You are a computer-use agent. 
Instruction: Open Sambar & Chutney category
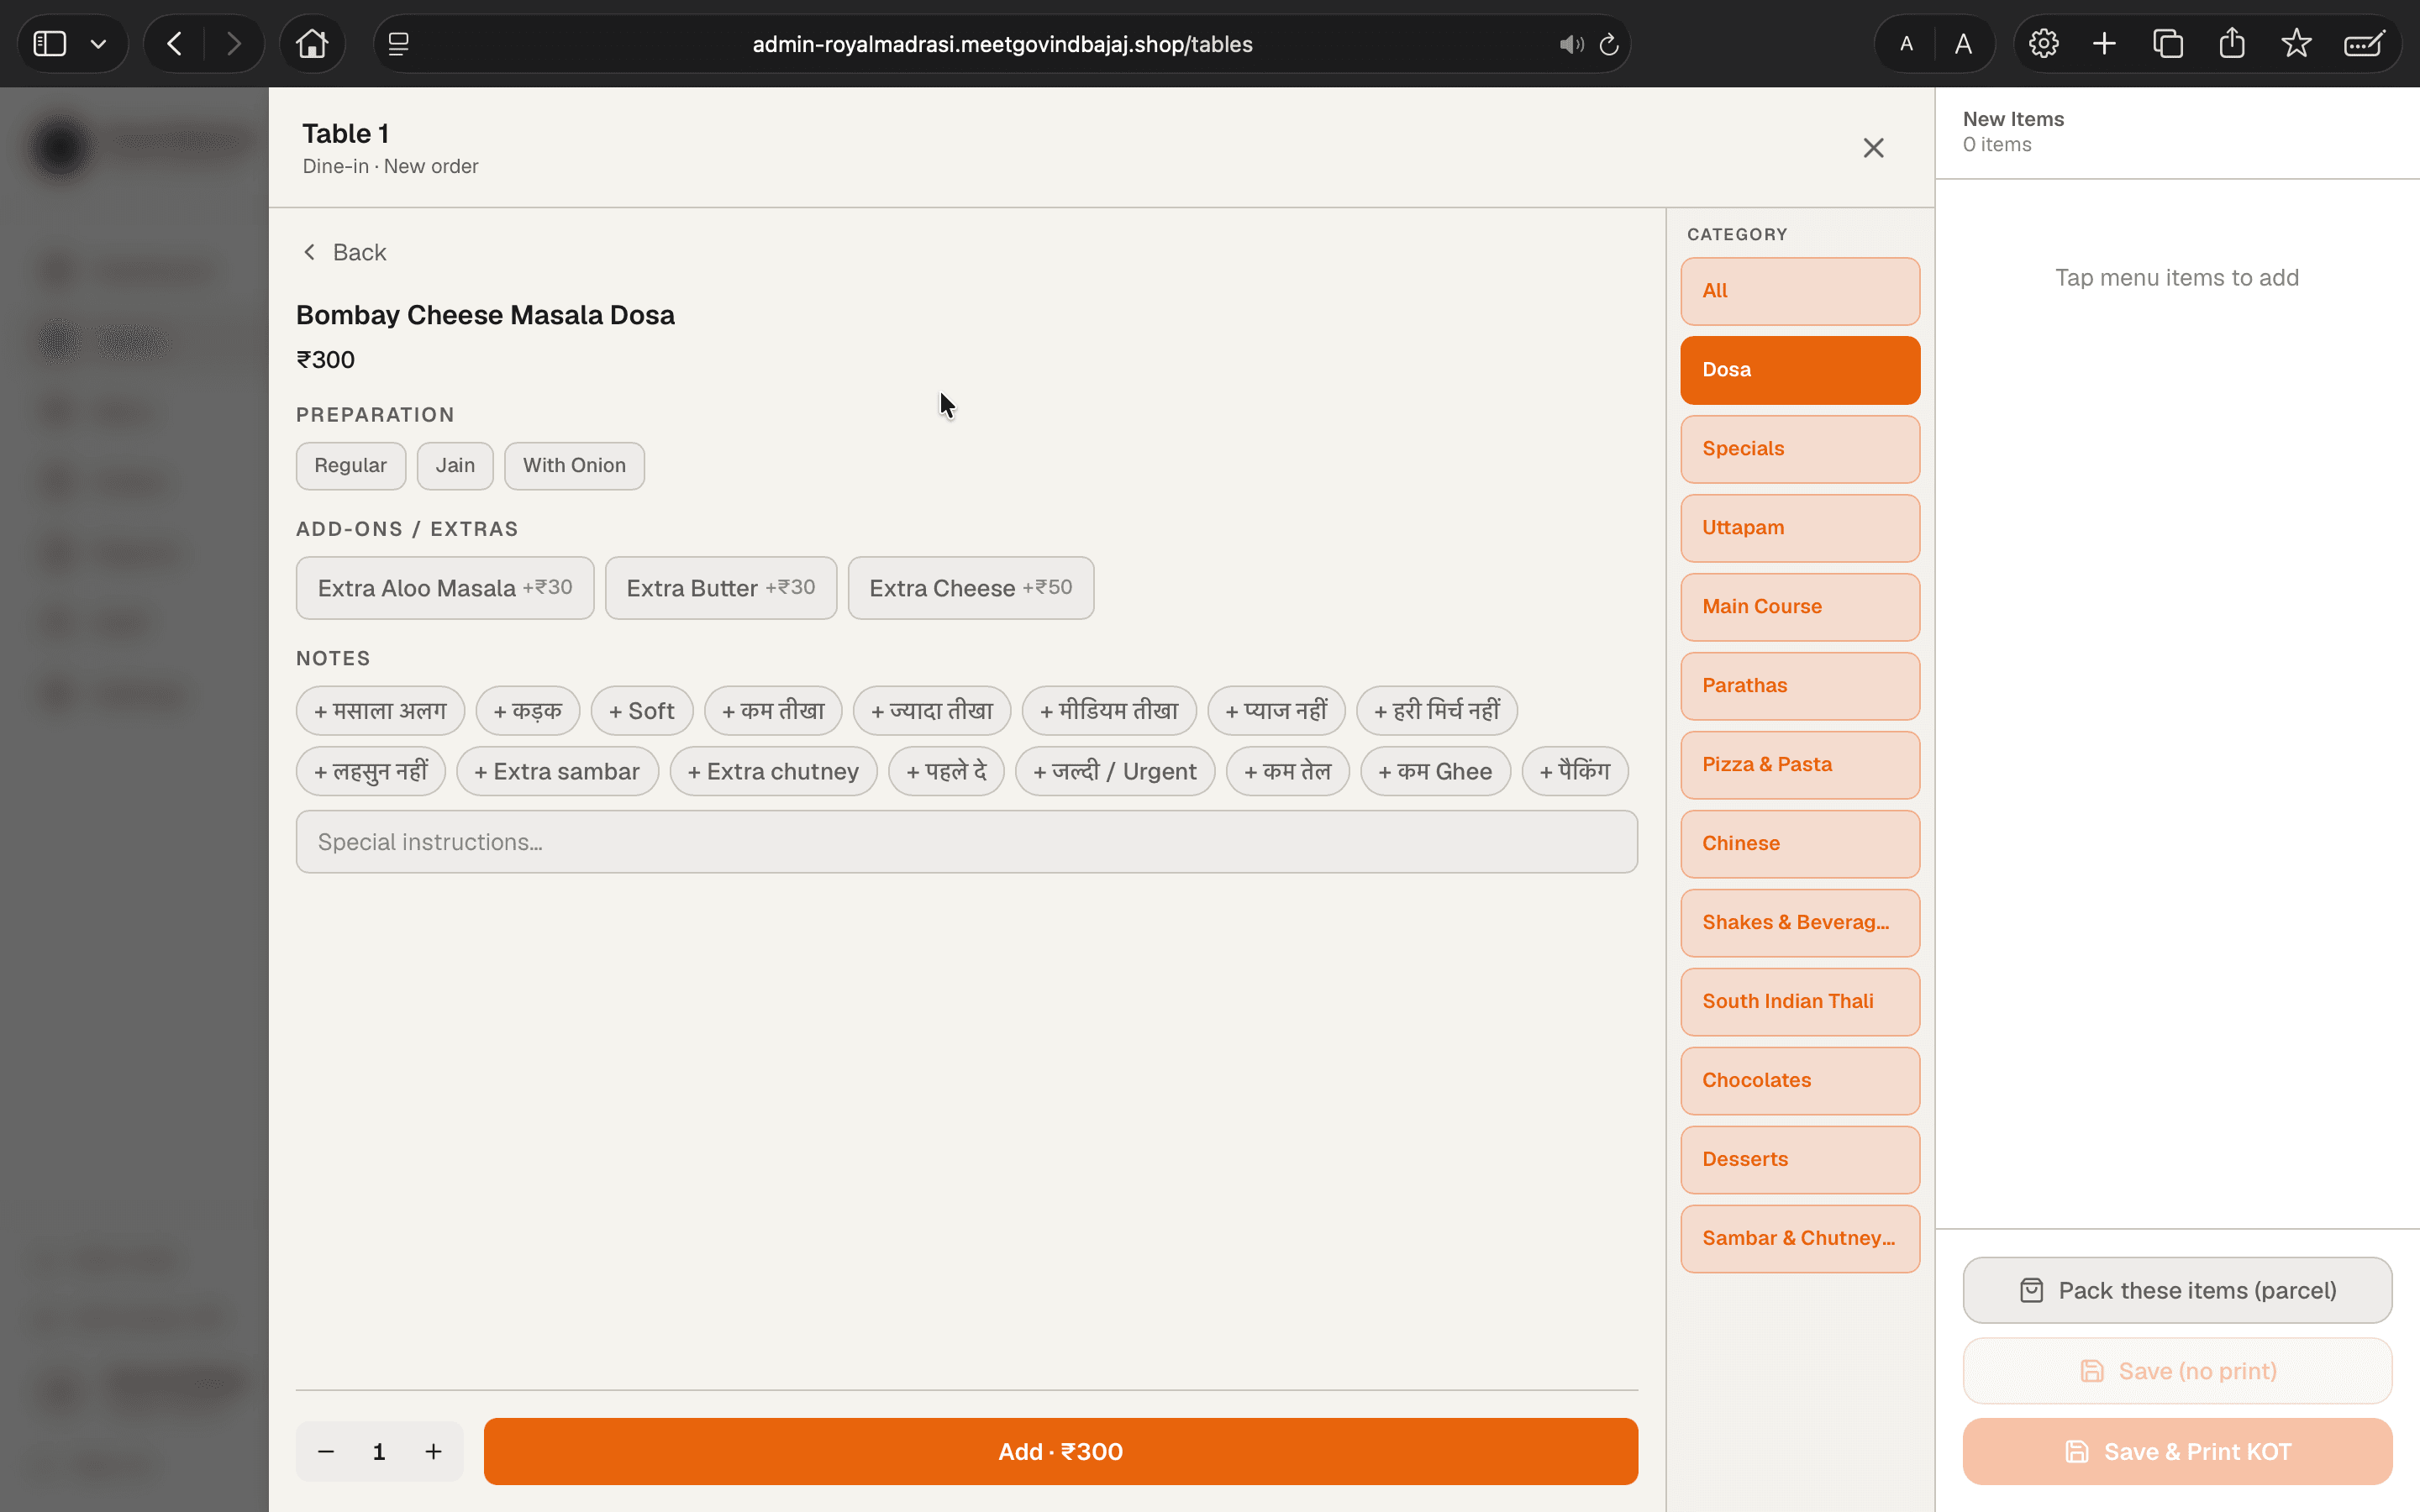tap(1800, 1239)
